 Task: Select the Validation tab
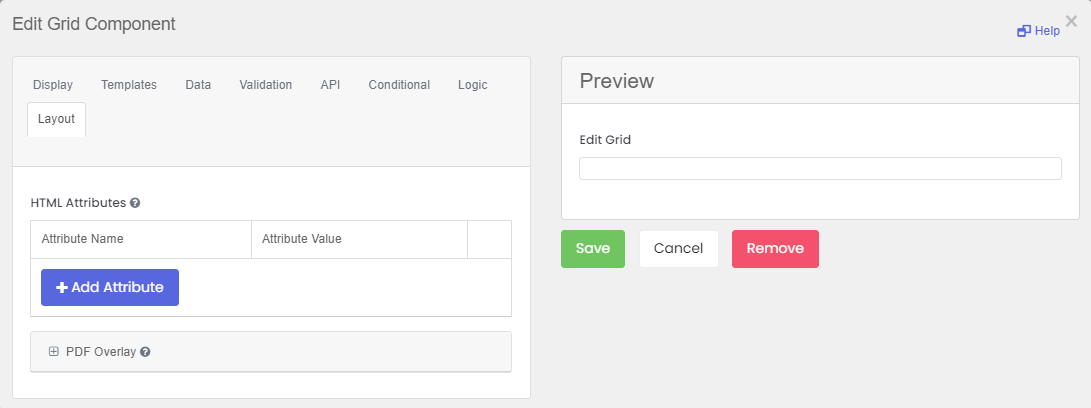point(266,85)
